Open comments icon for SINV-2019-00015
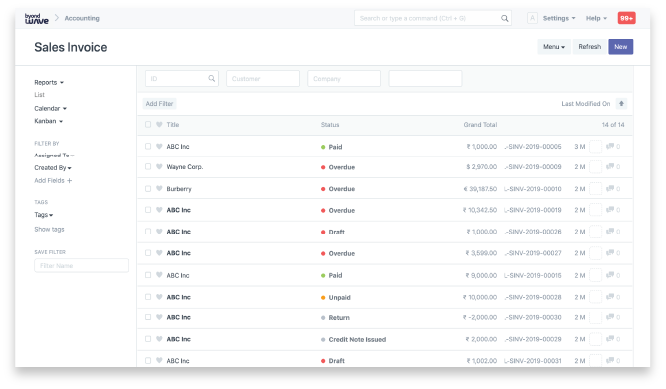 [610, 275]
